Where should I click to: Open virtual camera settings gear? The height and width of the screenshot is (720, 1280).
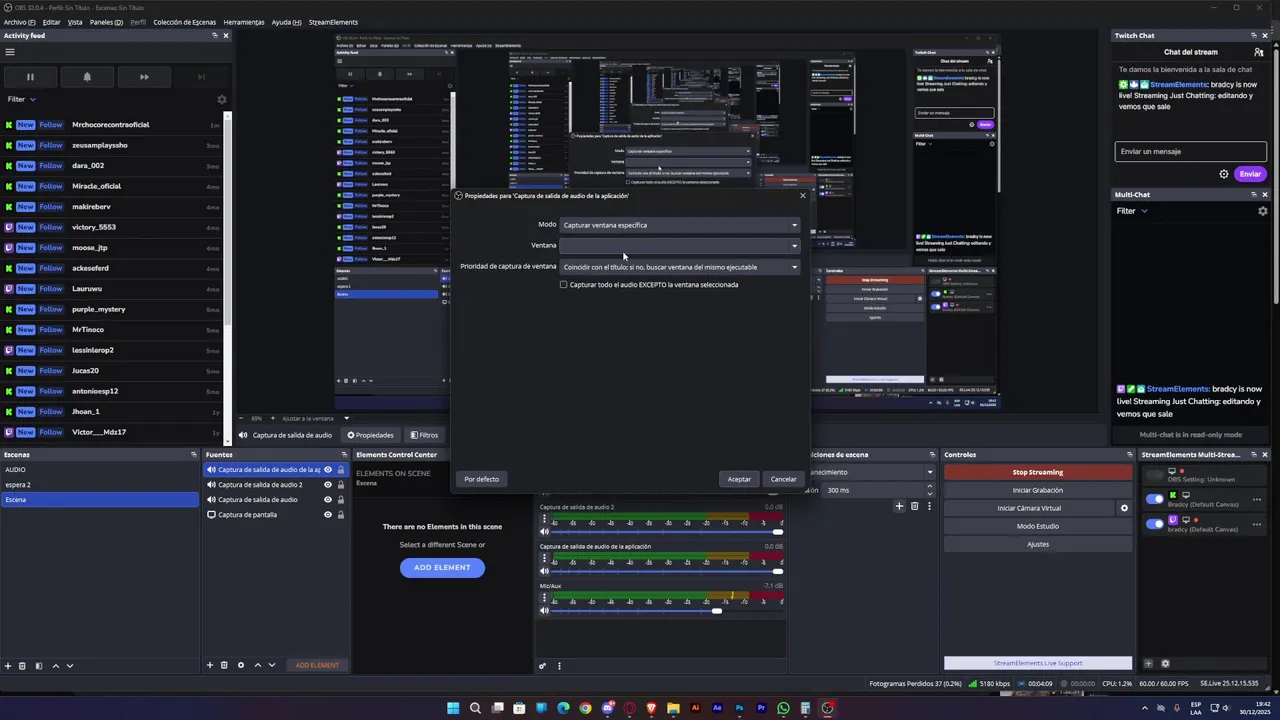(x=1124, y=508)
